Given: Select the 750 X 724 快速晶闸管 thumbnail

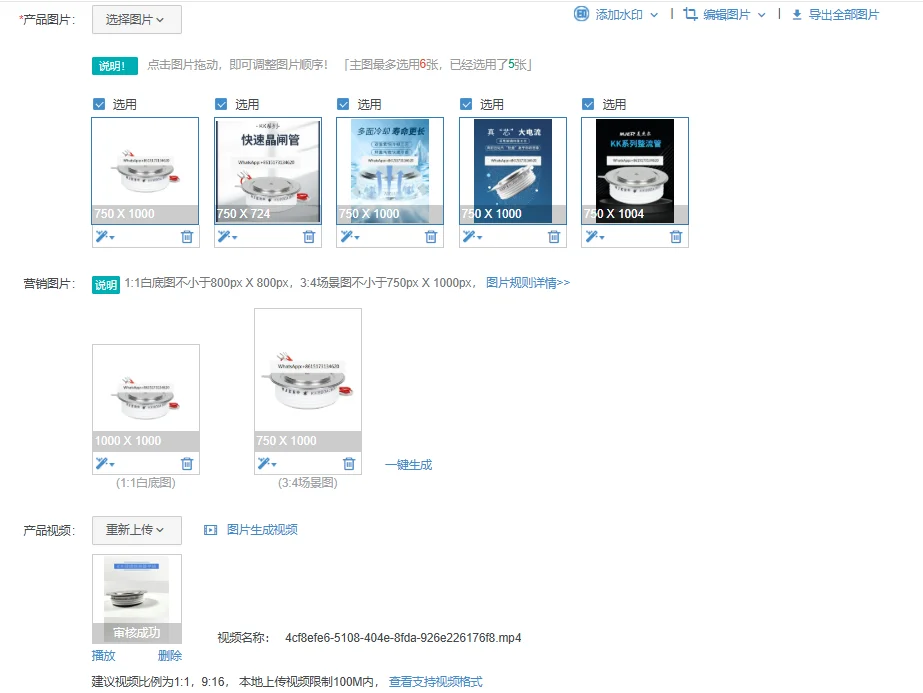Looking at the screenshot, I should coord(268,171).
